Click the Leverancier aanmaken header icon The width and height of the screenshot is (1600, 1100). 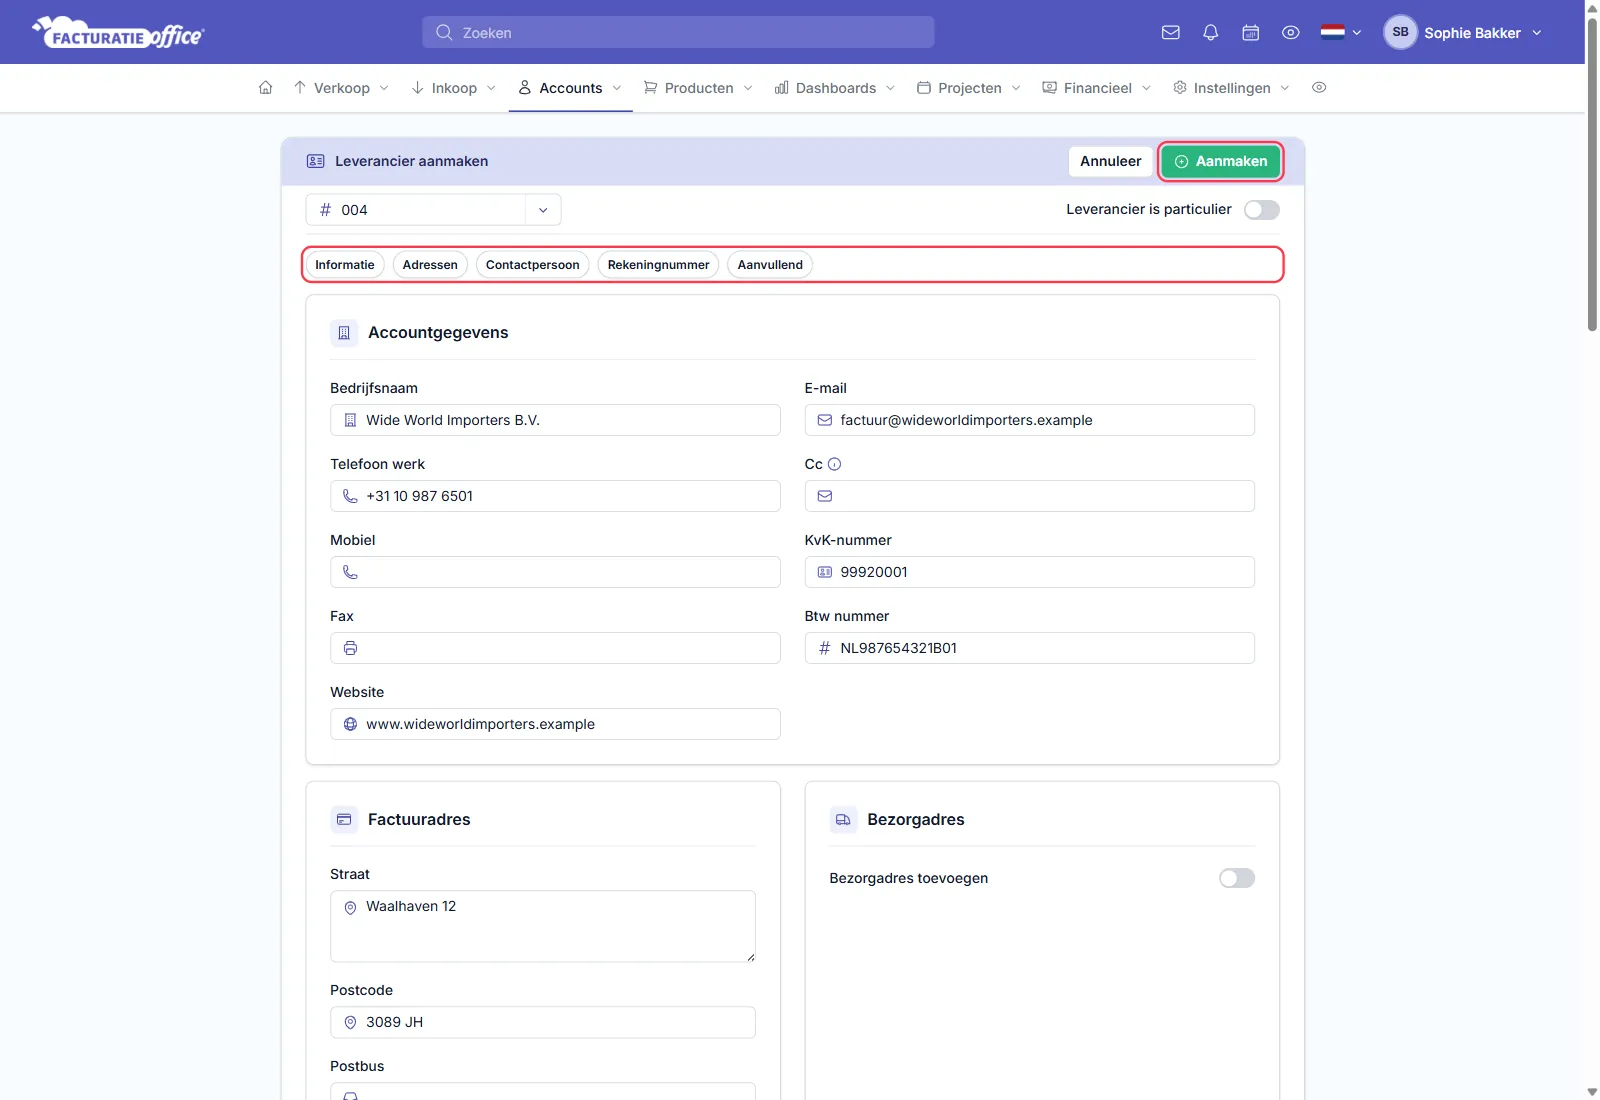pos(316,161)
